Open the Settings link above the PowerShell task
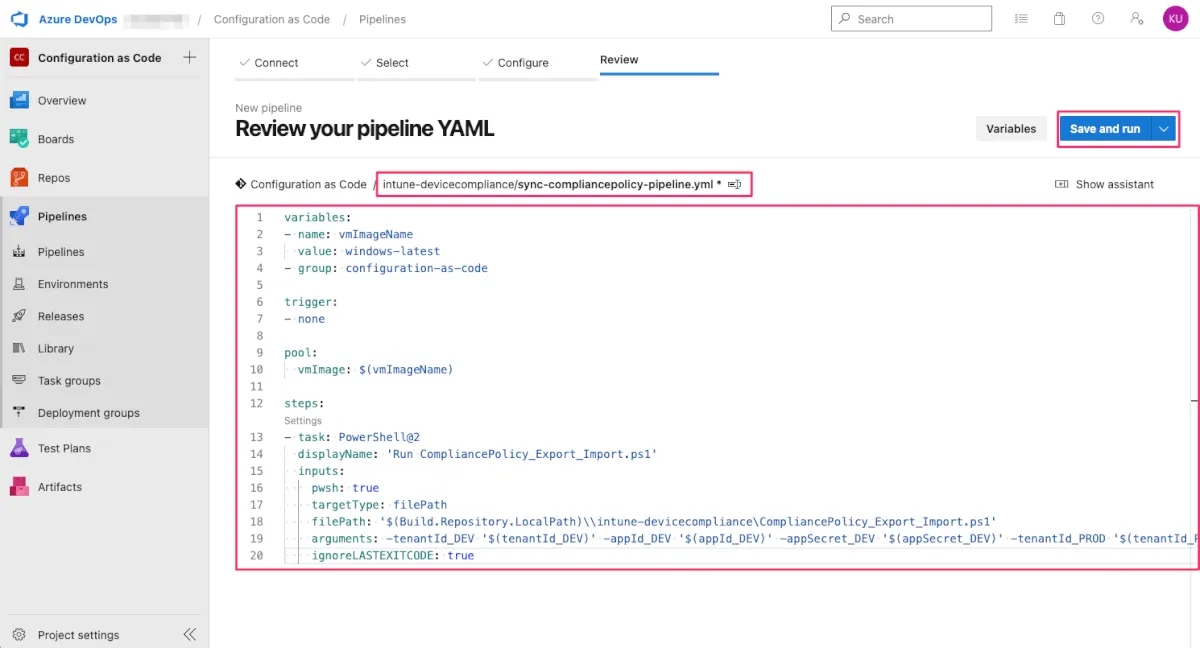The width and height of the screenshot is (1200, 648). pyautogui.click(x=303, y=421)
